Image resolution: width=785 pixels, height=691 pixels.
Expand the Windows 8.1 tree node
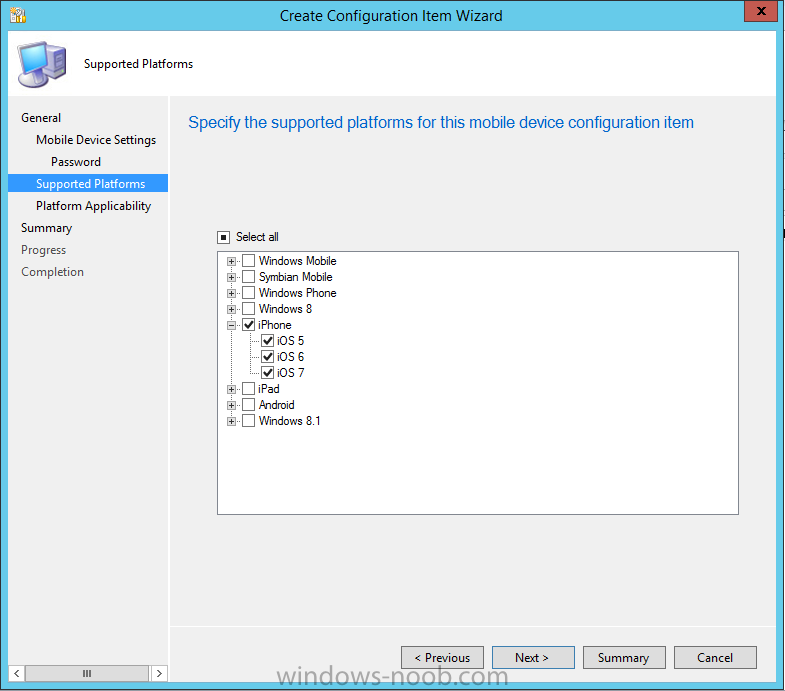231,422
